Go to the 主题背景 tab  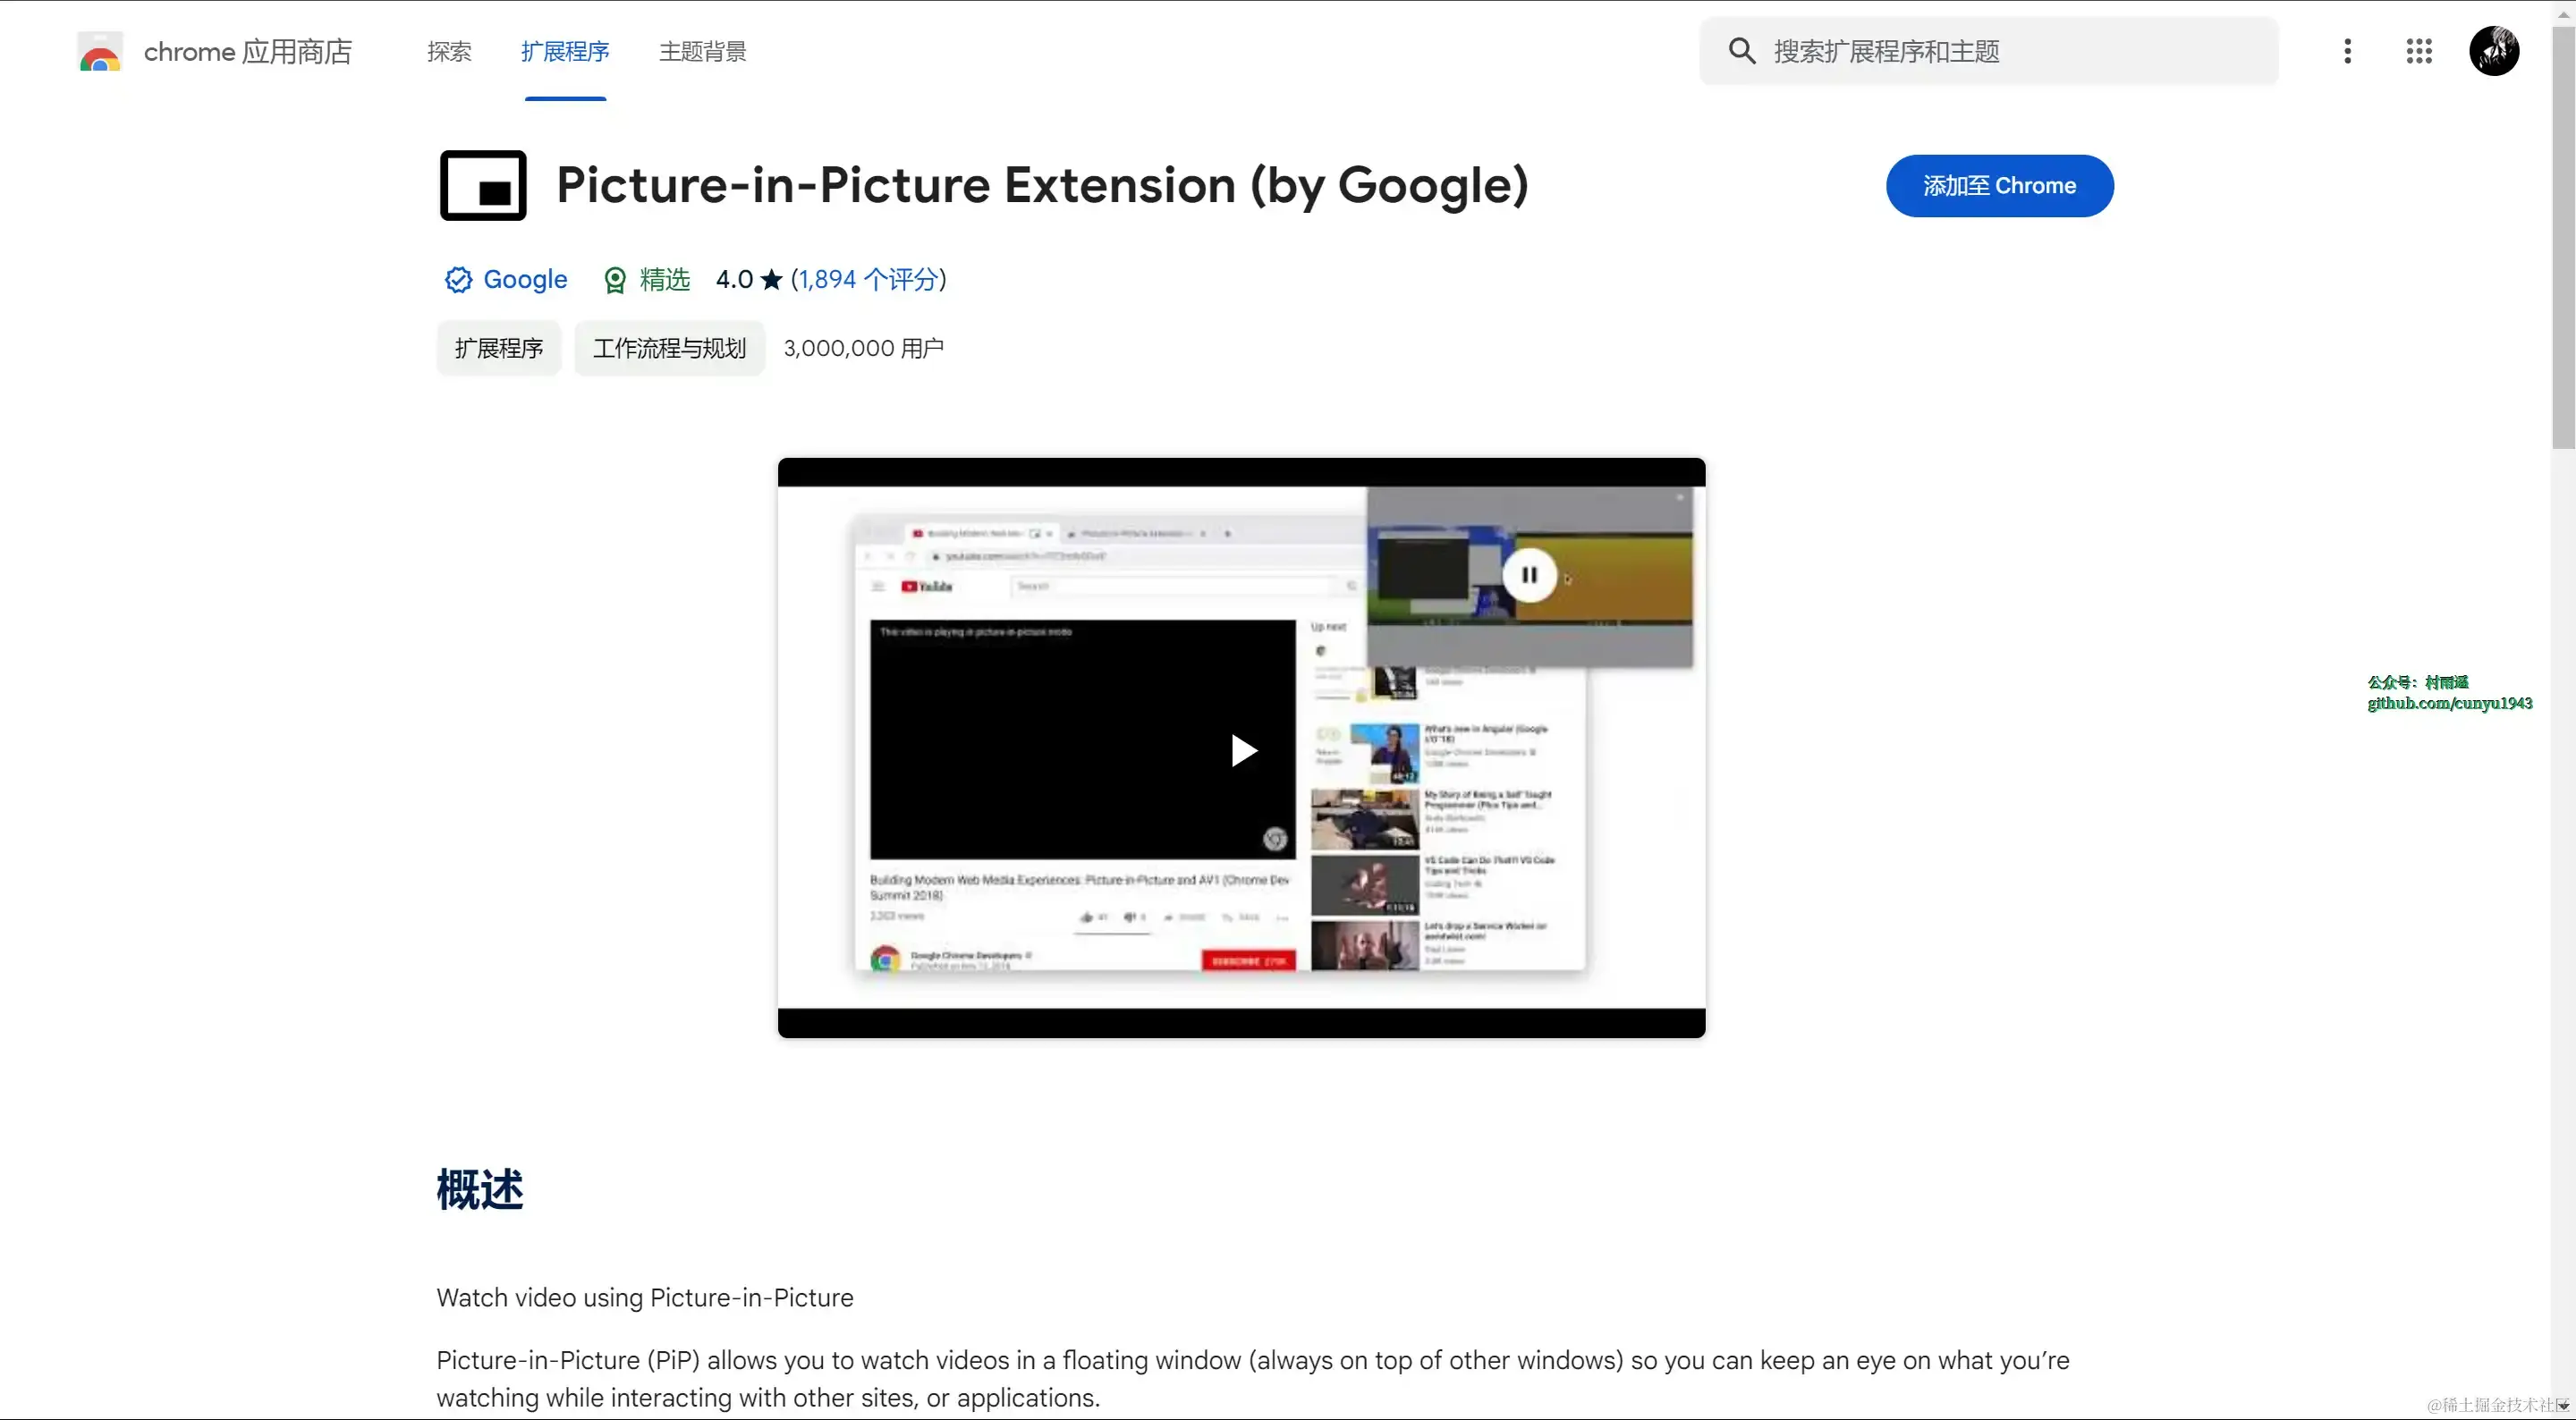tap(702, 52)
